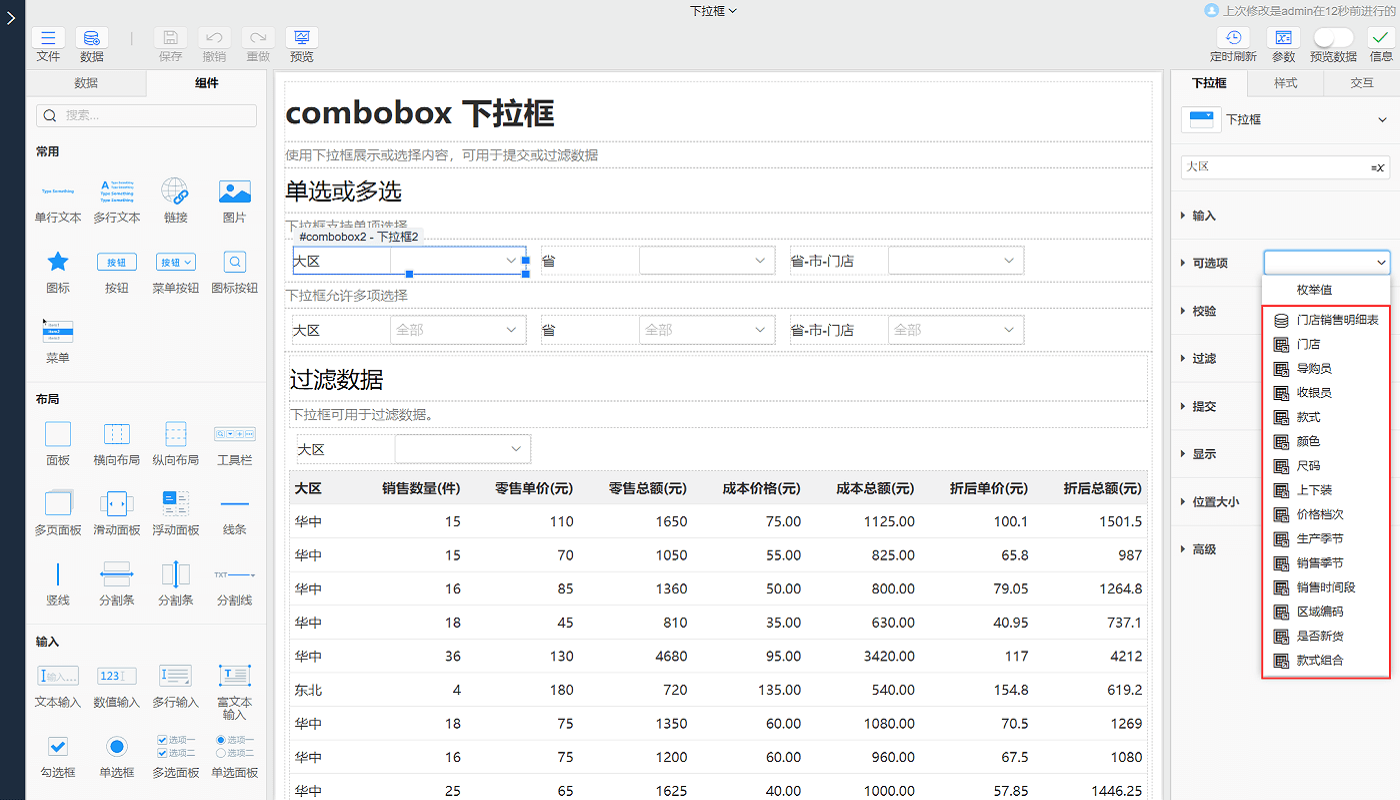Select the 链接 link component icon
Viewport: 1400px width, 800px height.
click(175, 191)
